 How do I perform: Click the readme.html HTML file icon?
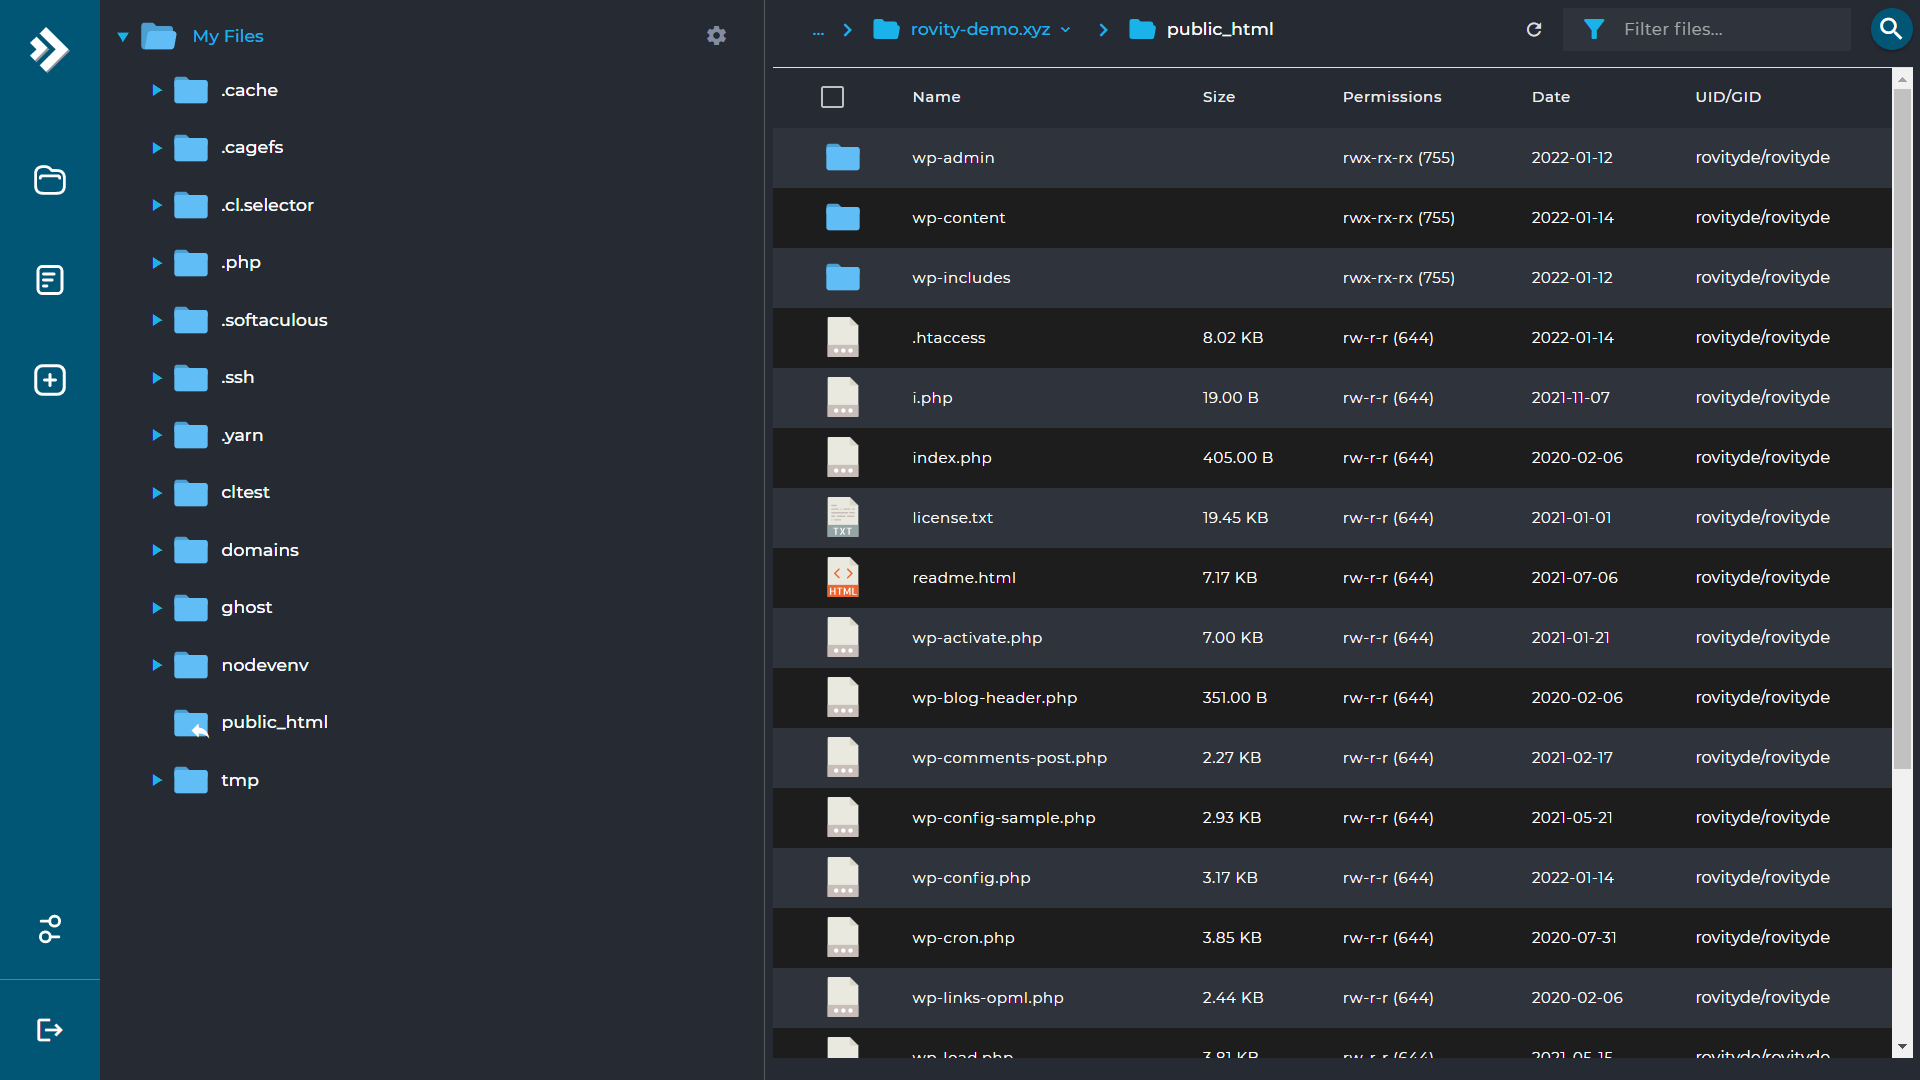click(x=843, y=578)
